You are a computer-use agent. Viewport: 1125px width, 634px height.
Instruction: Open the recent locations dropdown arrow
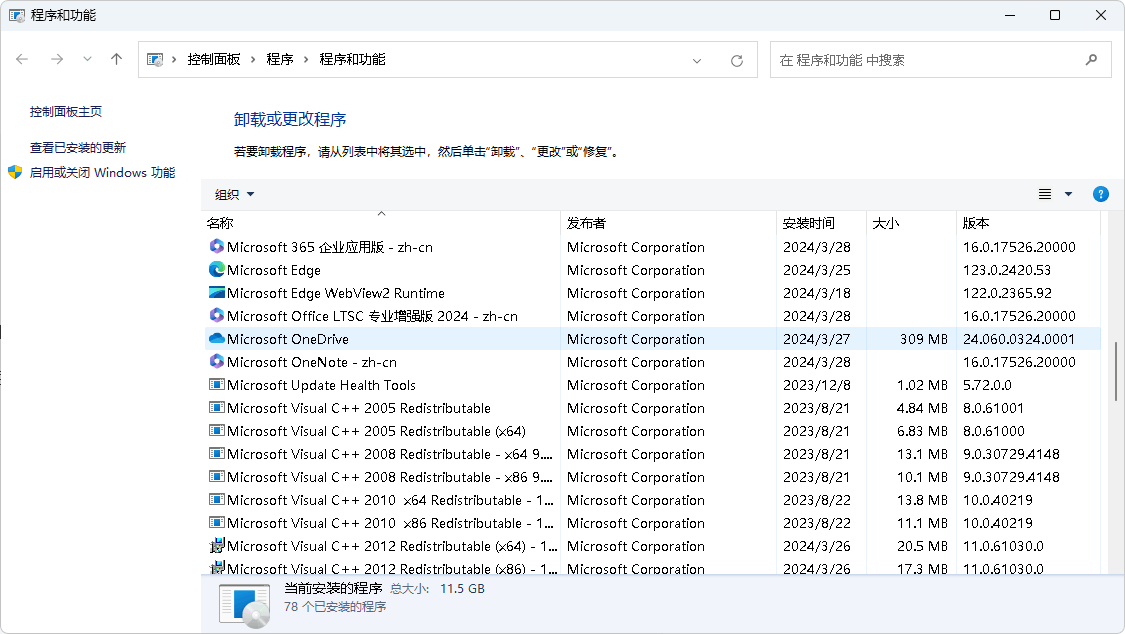point(87,60)
